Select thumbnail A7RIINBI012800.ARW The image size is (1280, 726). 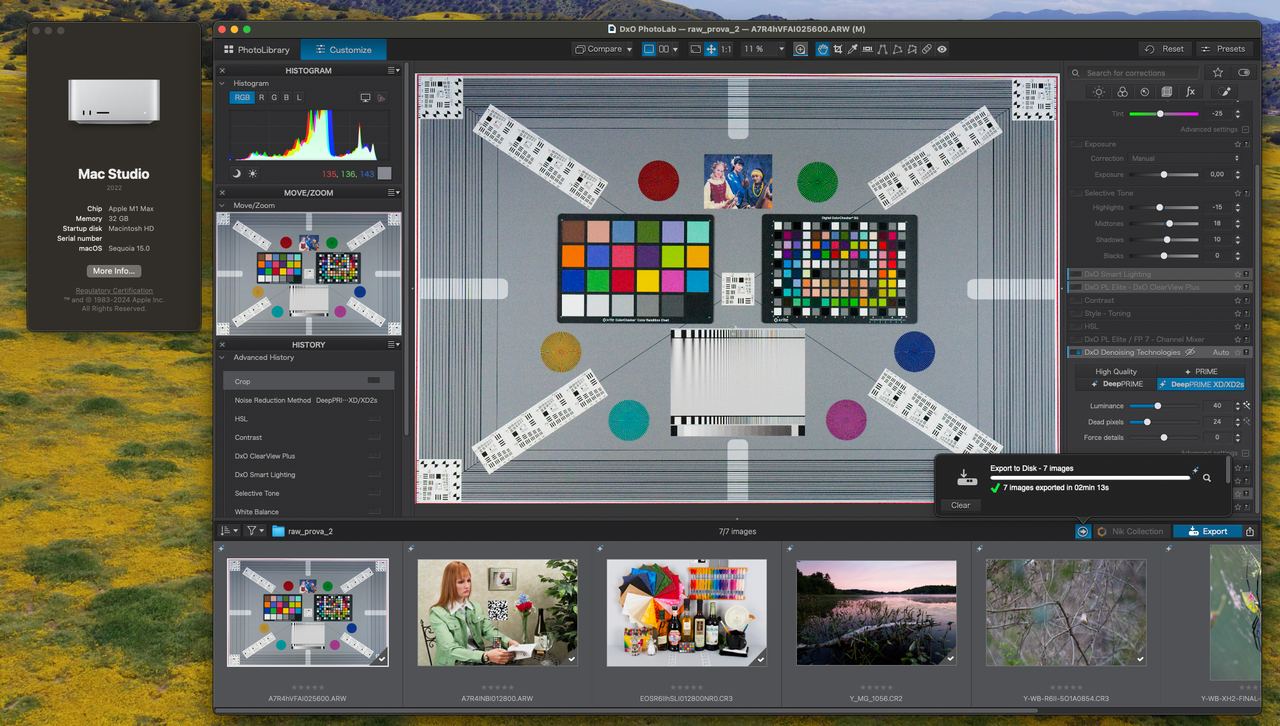(x=498, y=612)
